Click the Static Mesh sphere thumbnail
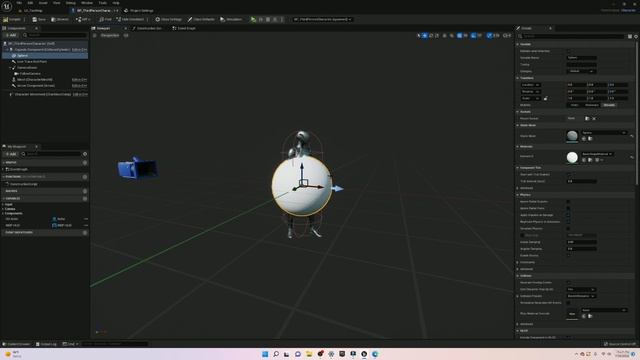 [x=572, y=136]
